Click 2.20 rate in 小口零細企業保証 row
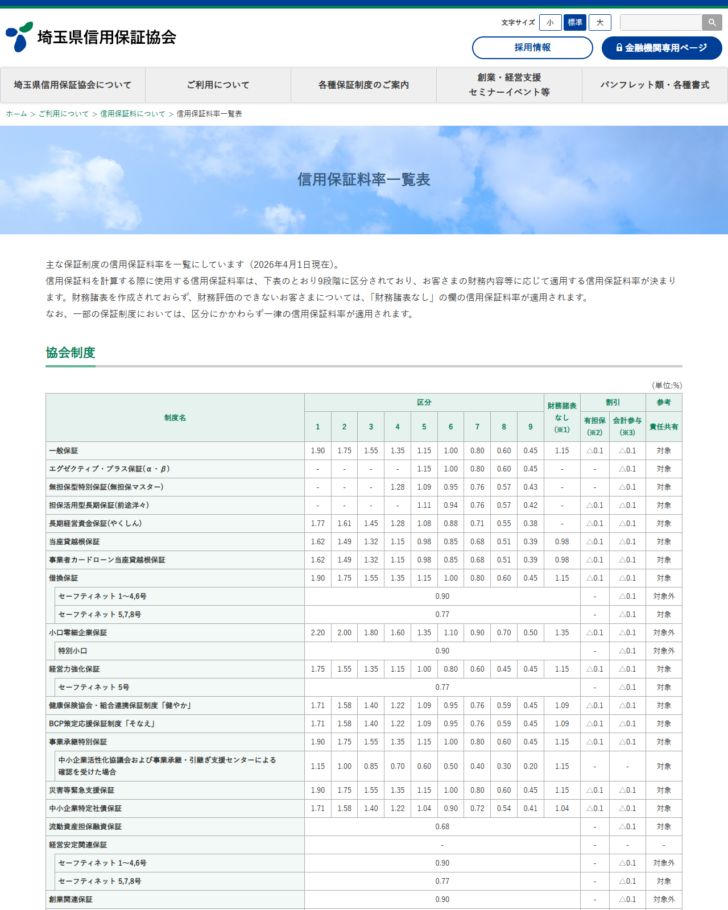 tap(318, 633)
